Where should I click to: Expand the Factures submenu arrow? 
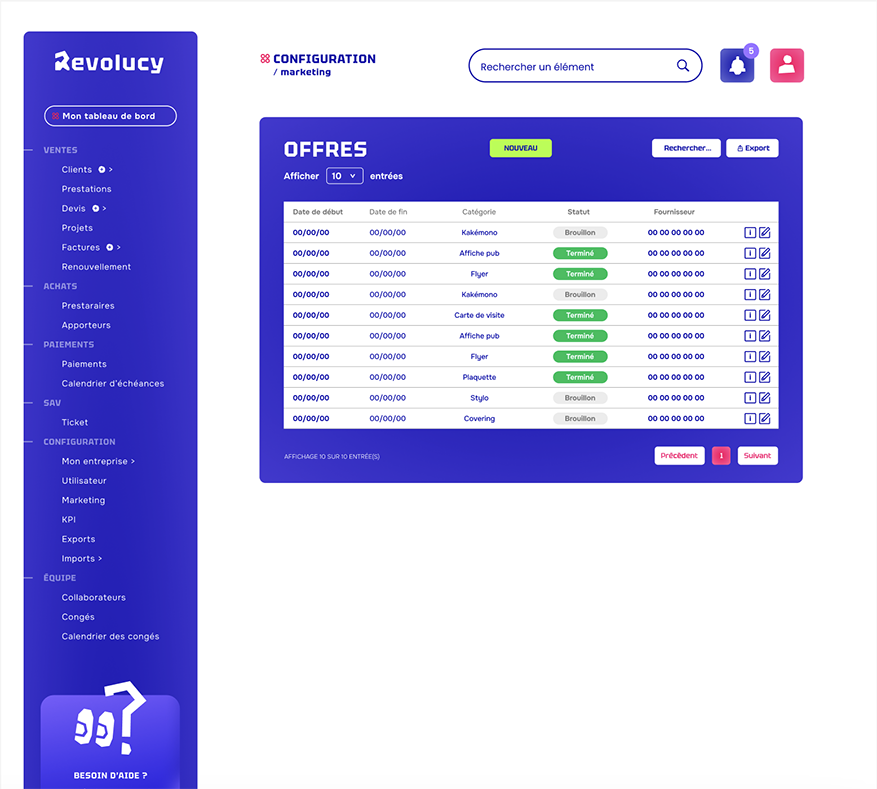pyautogui.click(x=118, y=248)
